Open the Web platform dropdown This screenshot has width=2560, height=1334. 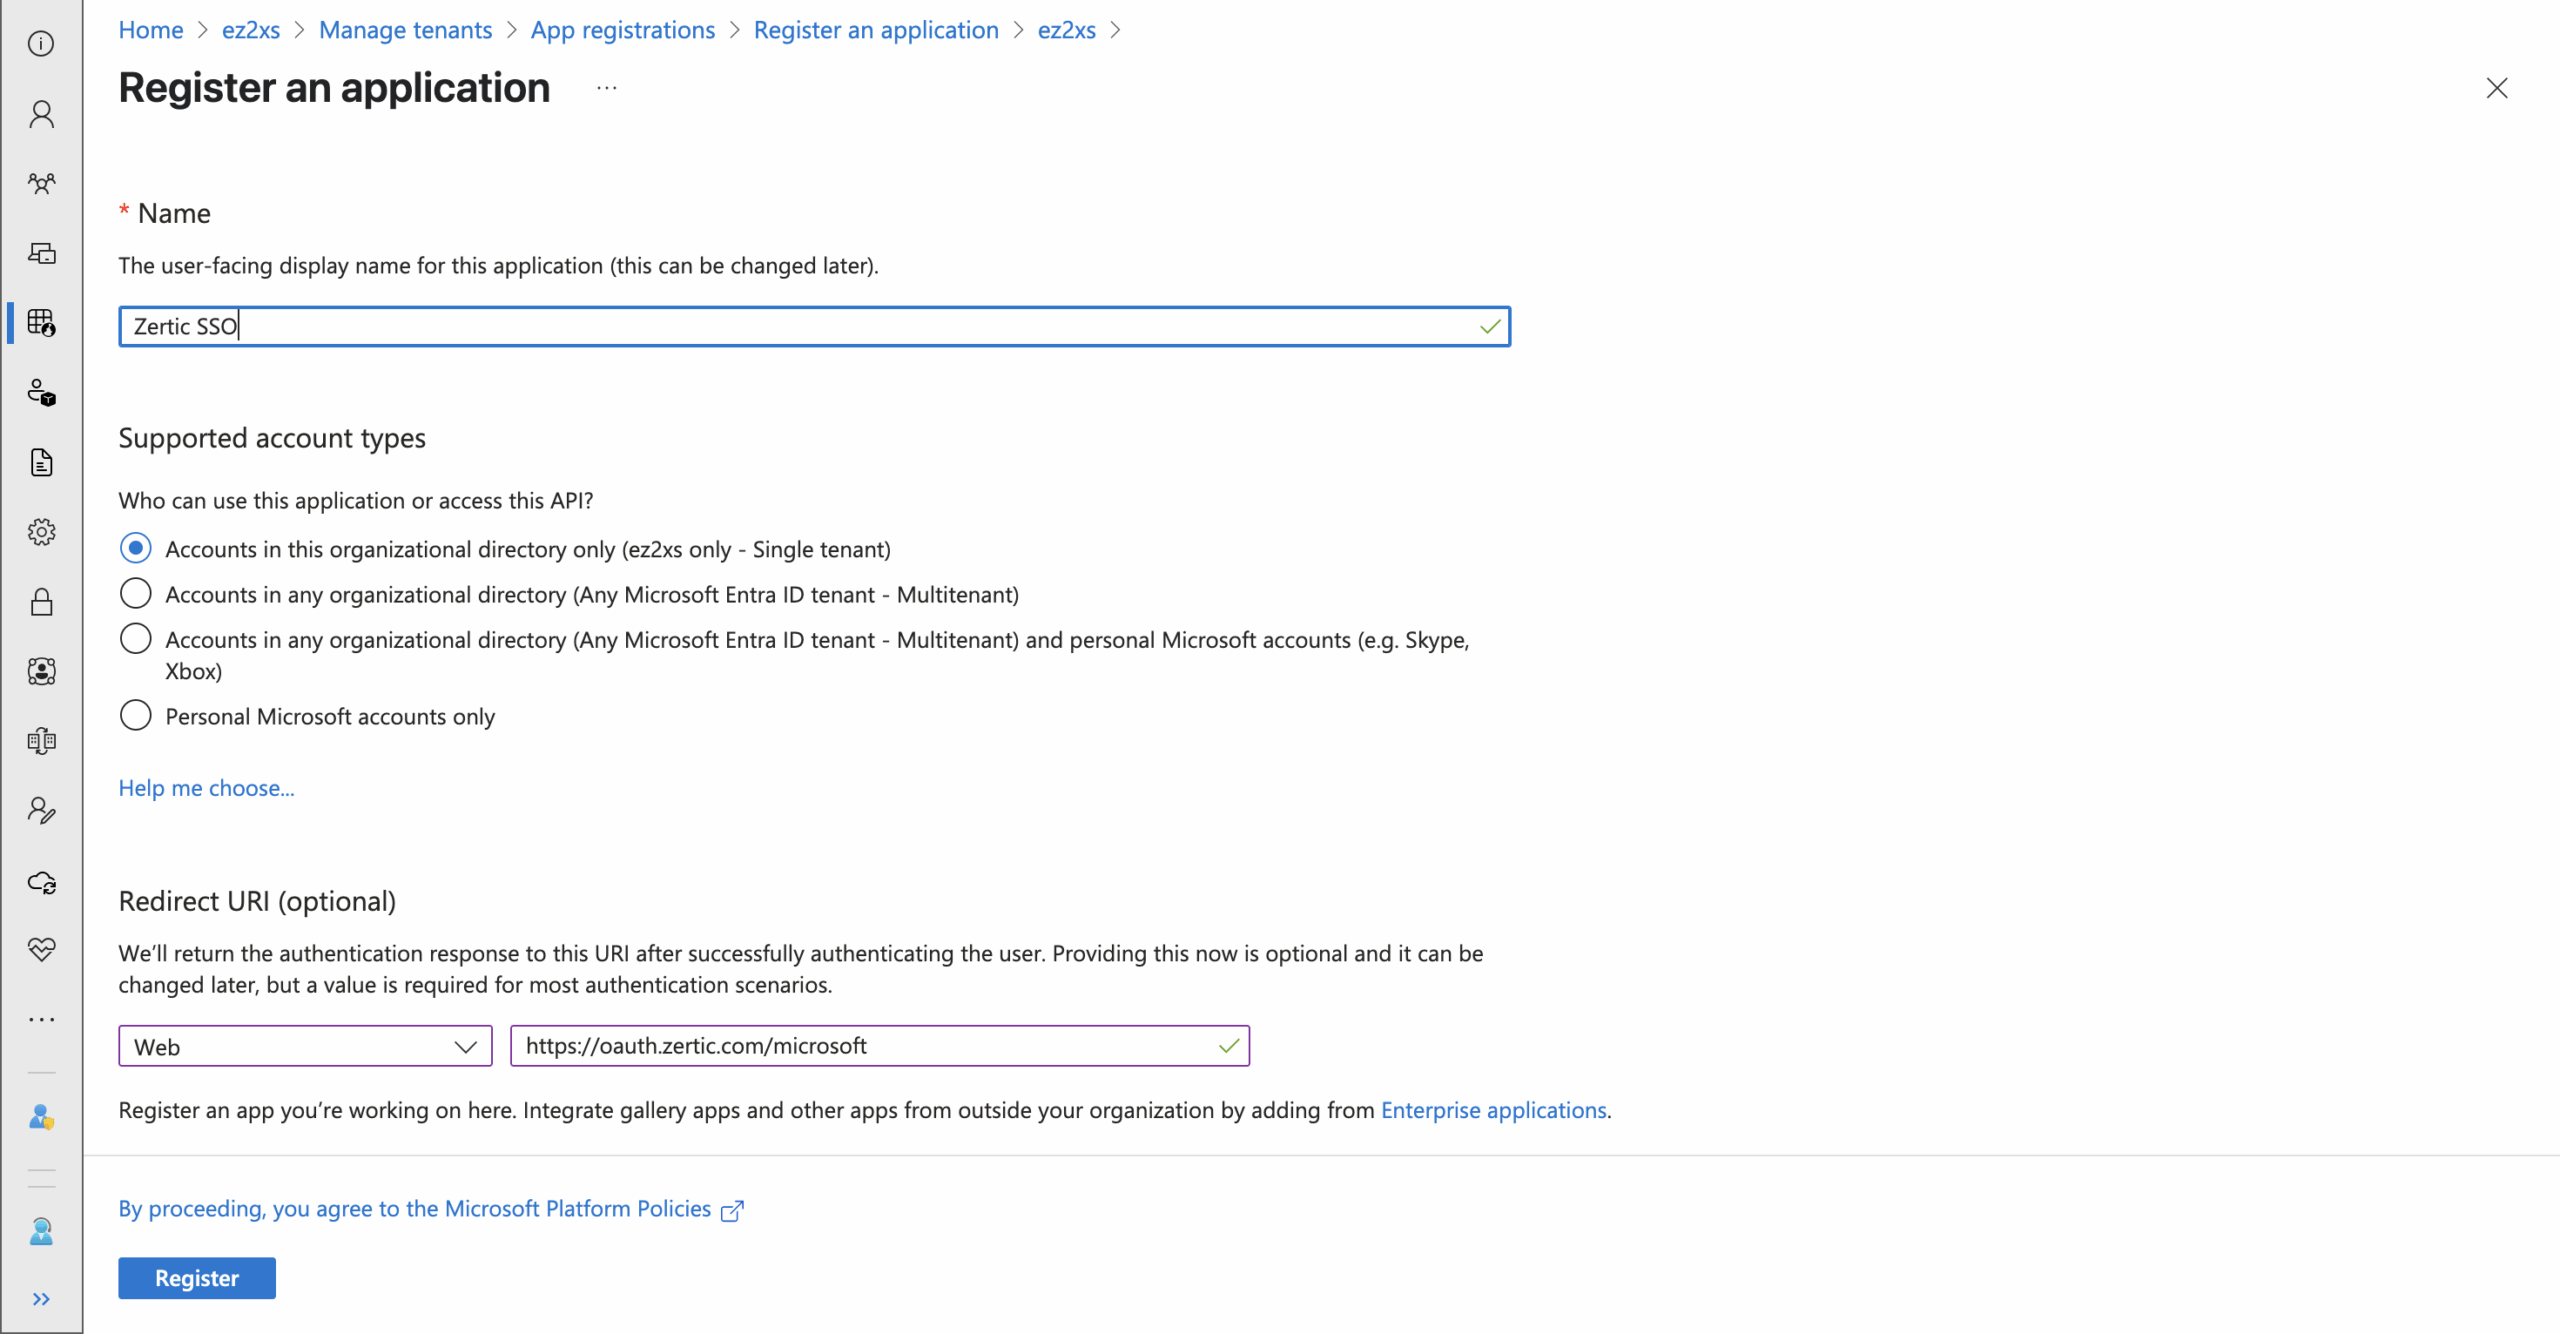click(305, 1046)
